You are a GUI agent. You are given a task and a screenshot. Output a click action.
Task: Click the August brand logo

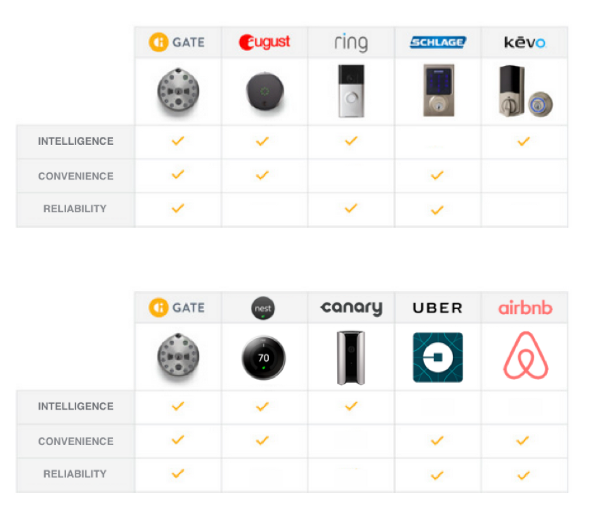coord(262,42)
